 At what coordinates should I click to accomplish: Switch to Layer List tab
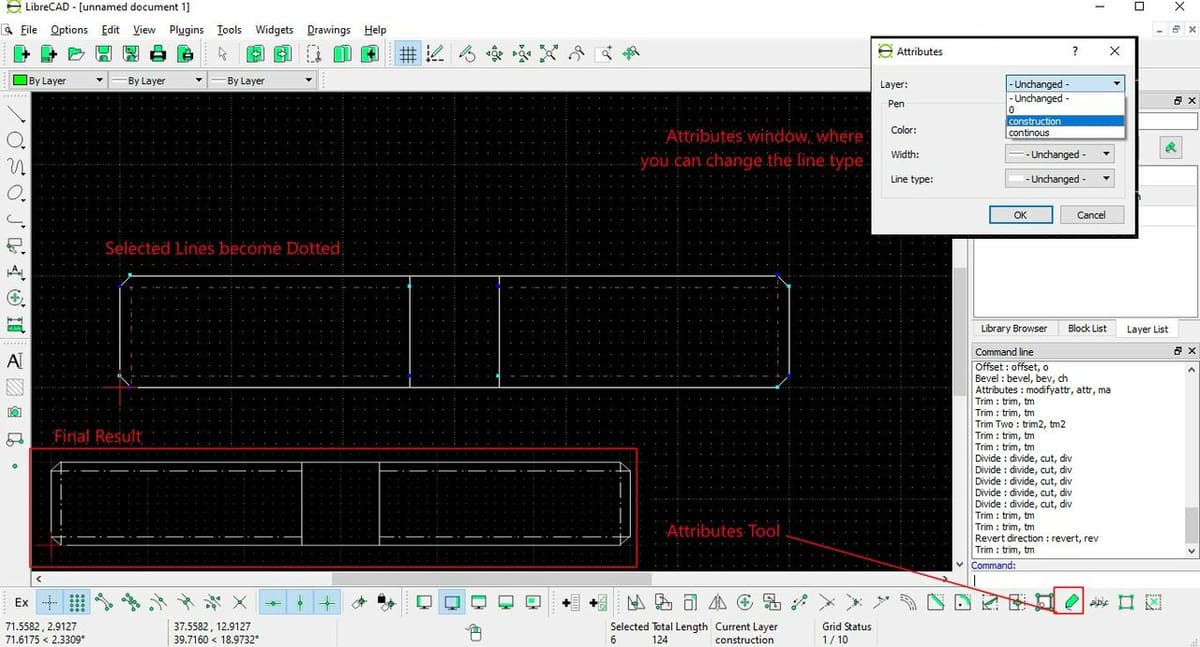point(1147,328)
